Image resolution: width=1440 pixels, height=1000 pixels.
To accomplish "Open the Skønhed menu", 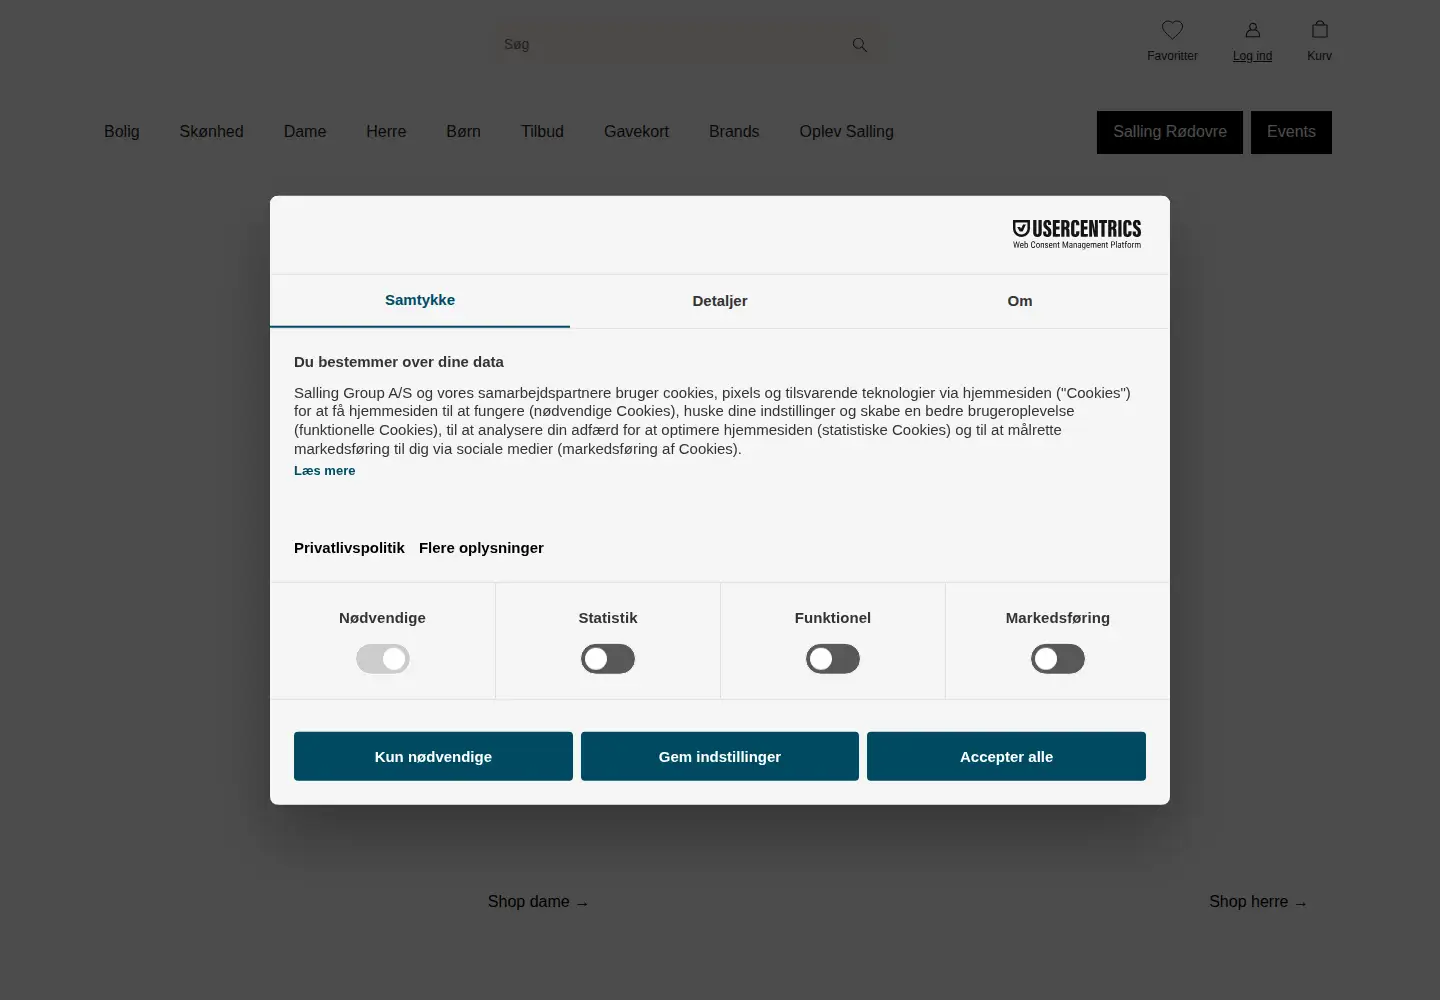I will (211, 132).
